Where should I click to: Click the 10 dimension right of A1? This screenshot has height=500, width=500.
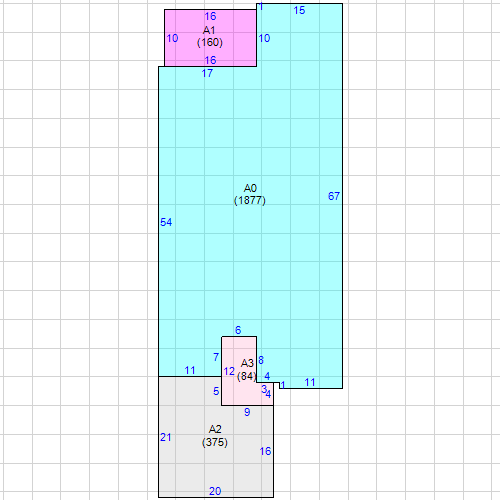point(264,38)
